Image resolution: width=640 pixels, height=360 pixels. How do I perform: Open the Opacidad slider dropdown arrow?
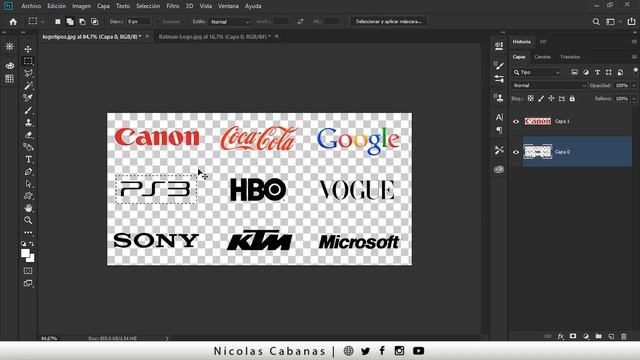(x=634, y=85)
